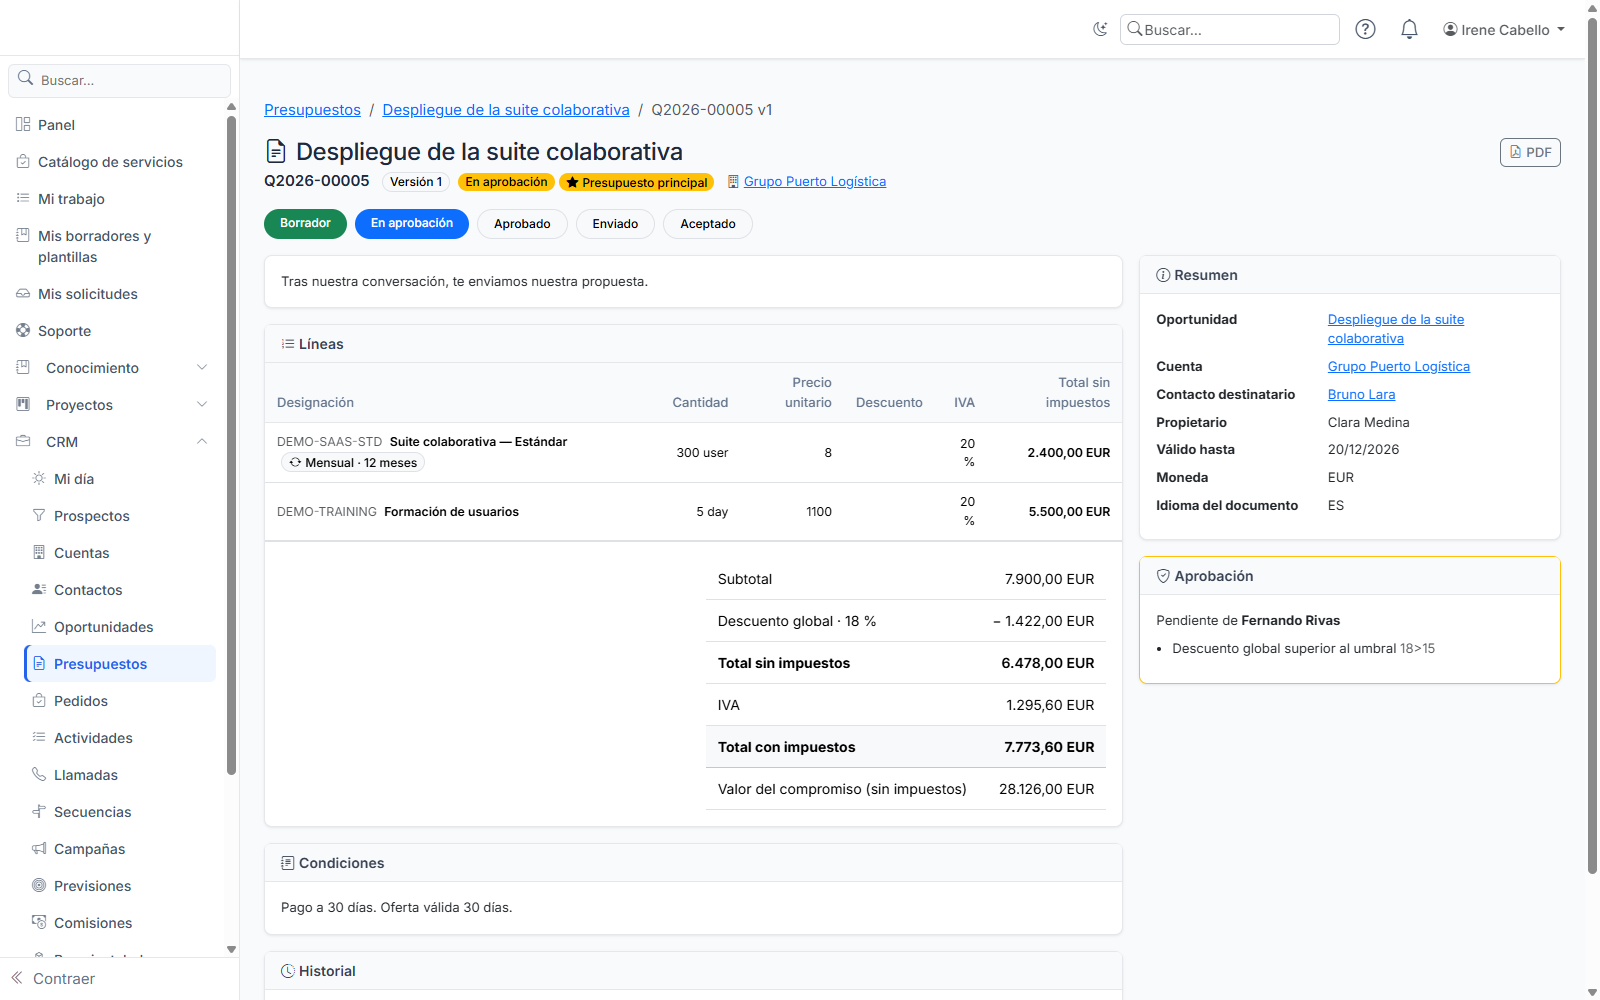Click the top bar Buscar search field

click(1229, 30)
